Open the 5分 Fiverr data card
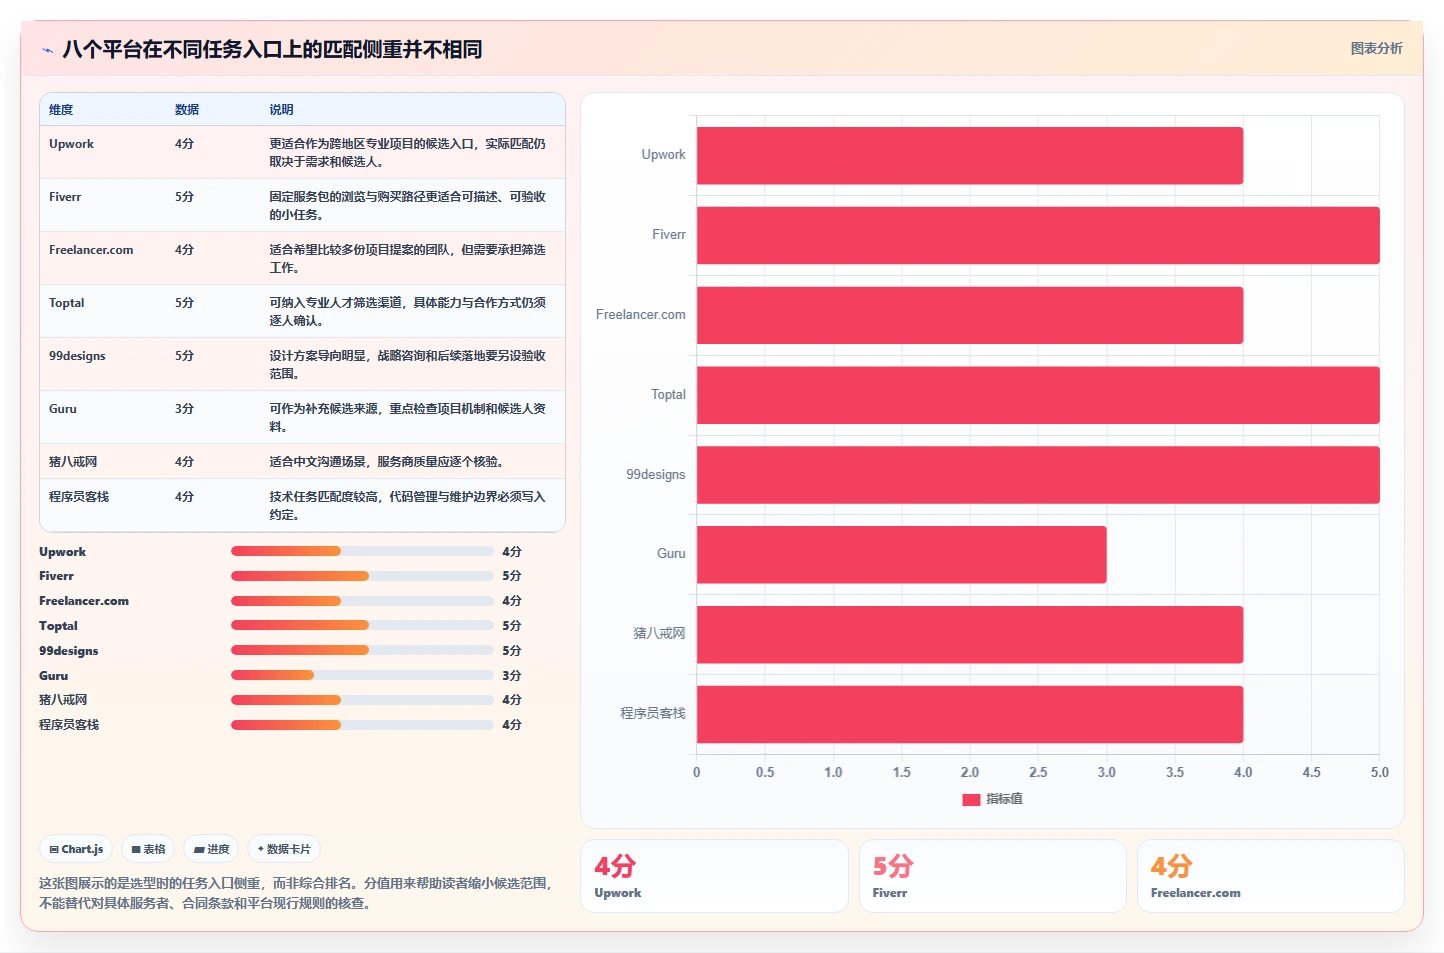The image size is (1444, 953). 992,876
